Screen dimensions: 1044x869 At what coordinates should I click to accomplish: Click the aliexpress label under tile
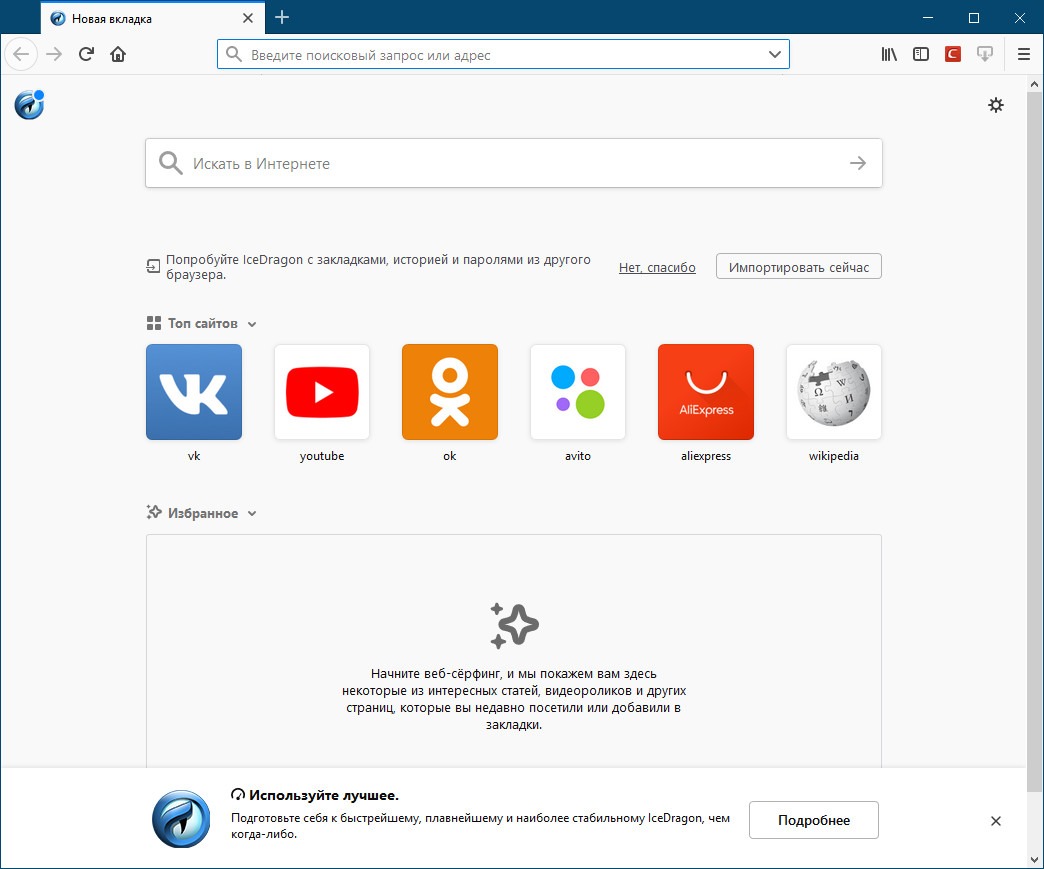pyautogui.click(x=706, y=456)
